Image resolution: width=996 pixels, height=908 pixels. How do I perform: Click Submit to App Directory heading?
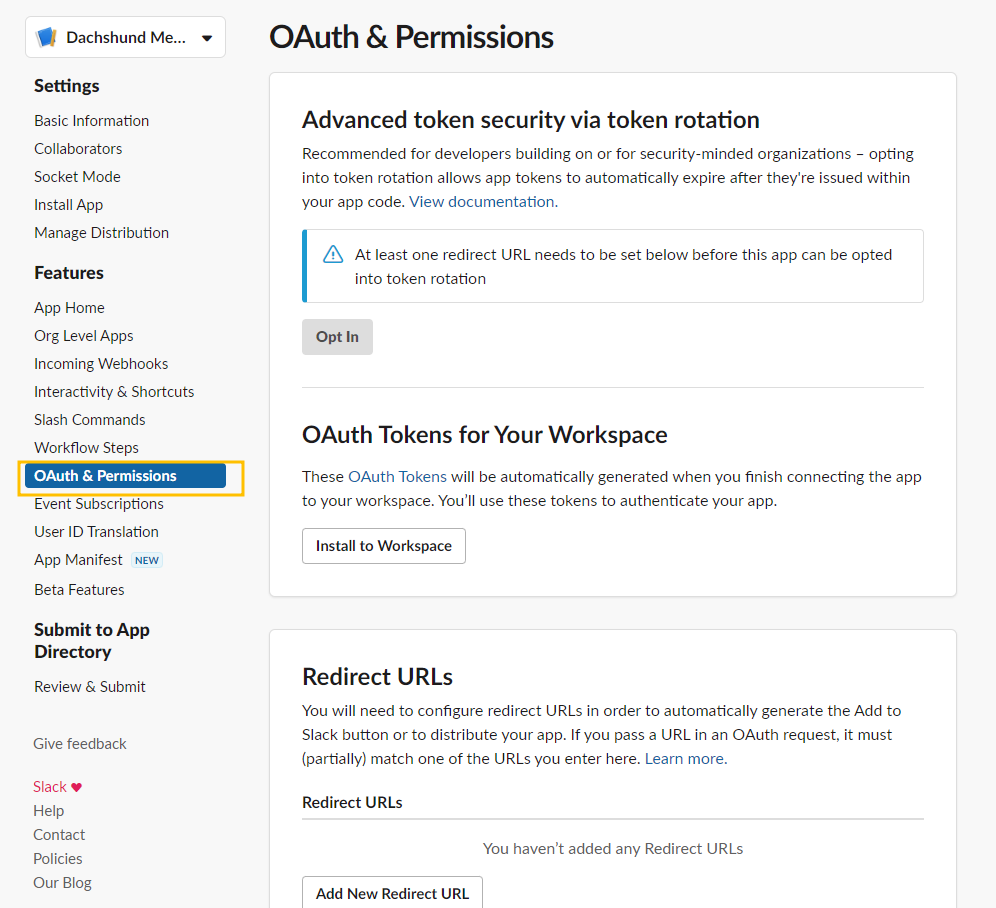point(92,640)
